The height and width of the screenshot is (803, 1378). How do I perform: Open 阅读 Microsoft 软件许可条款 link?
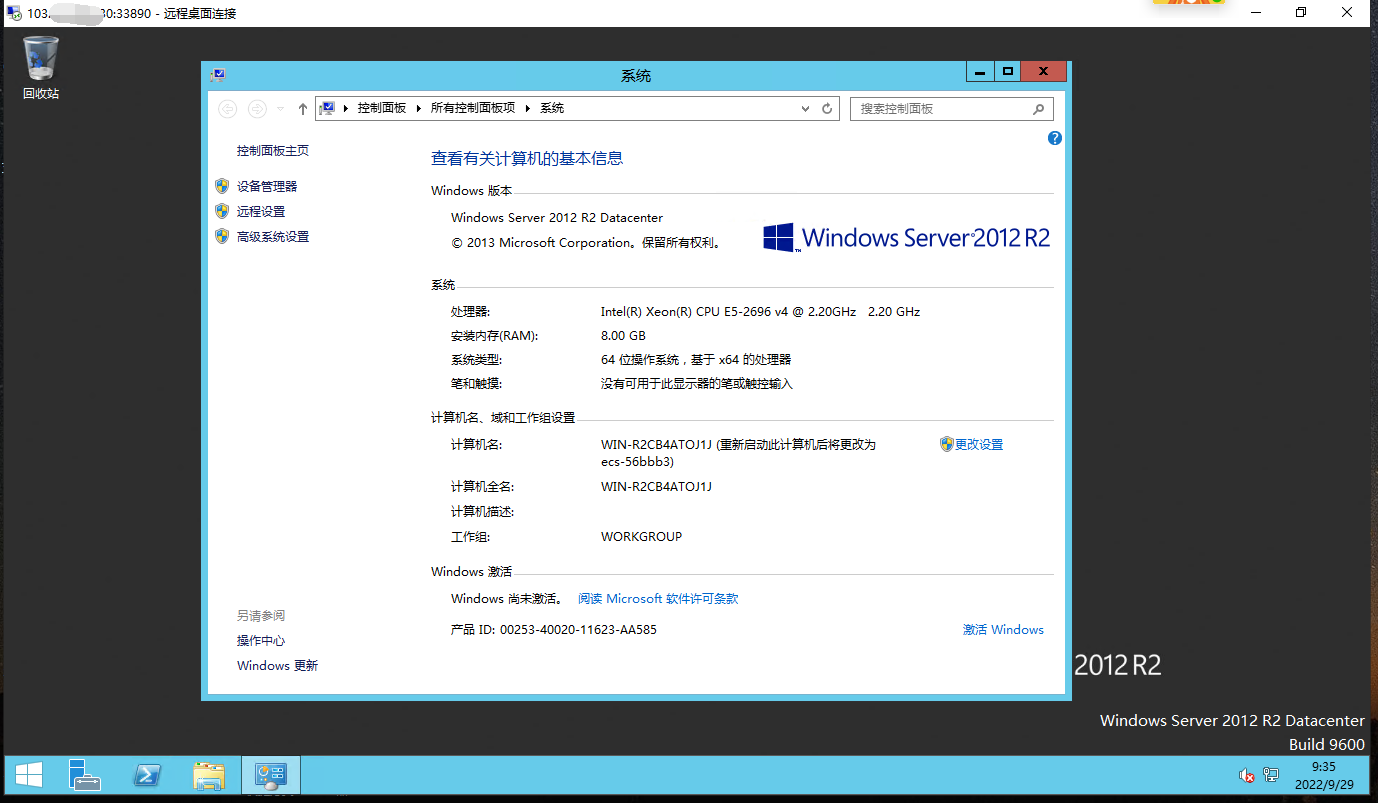coord(658,599)
